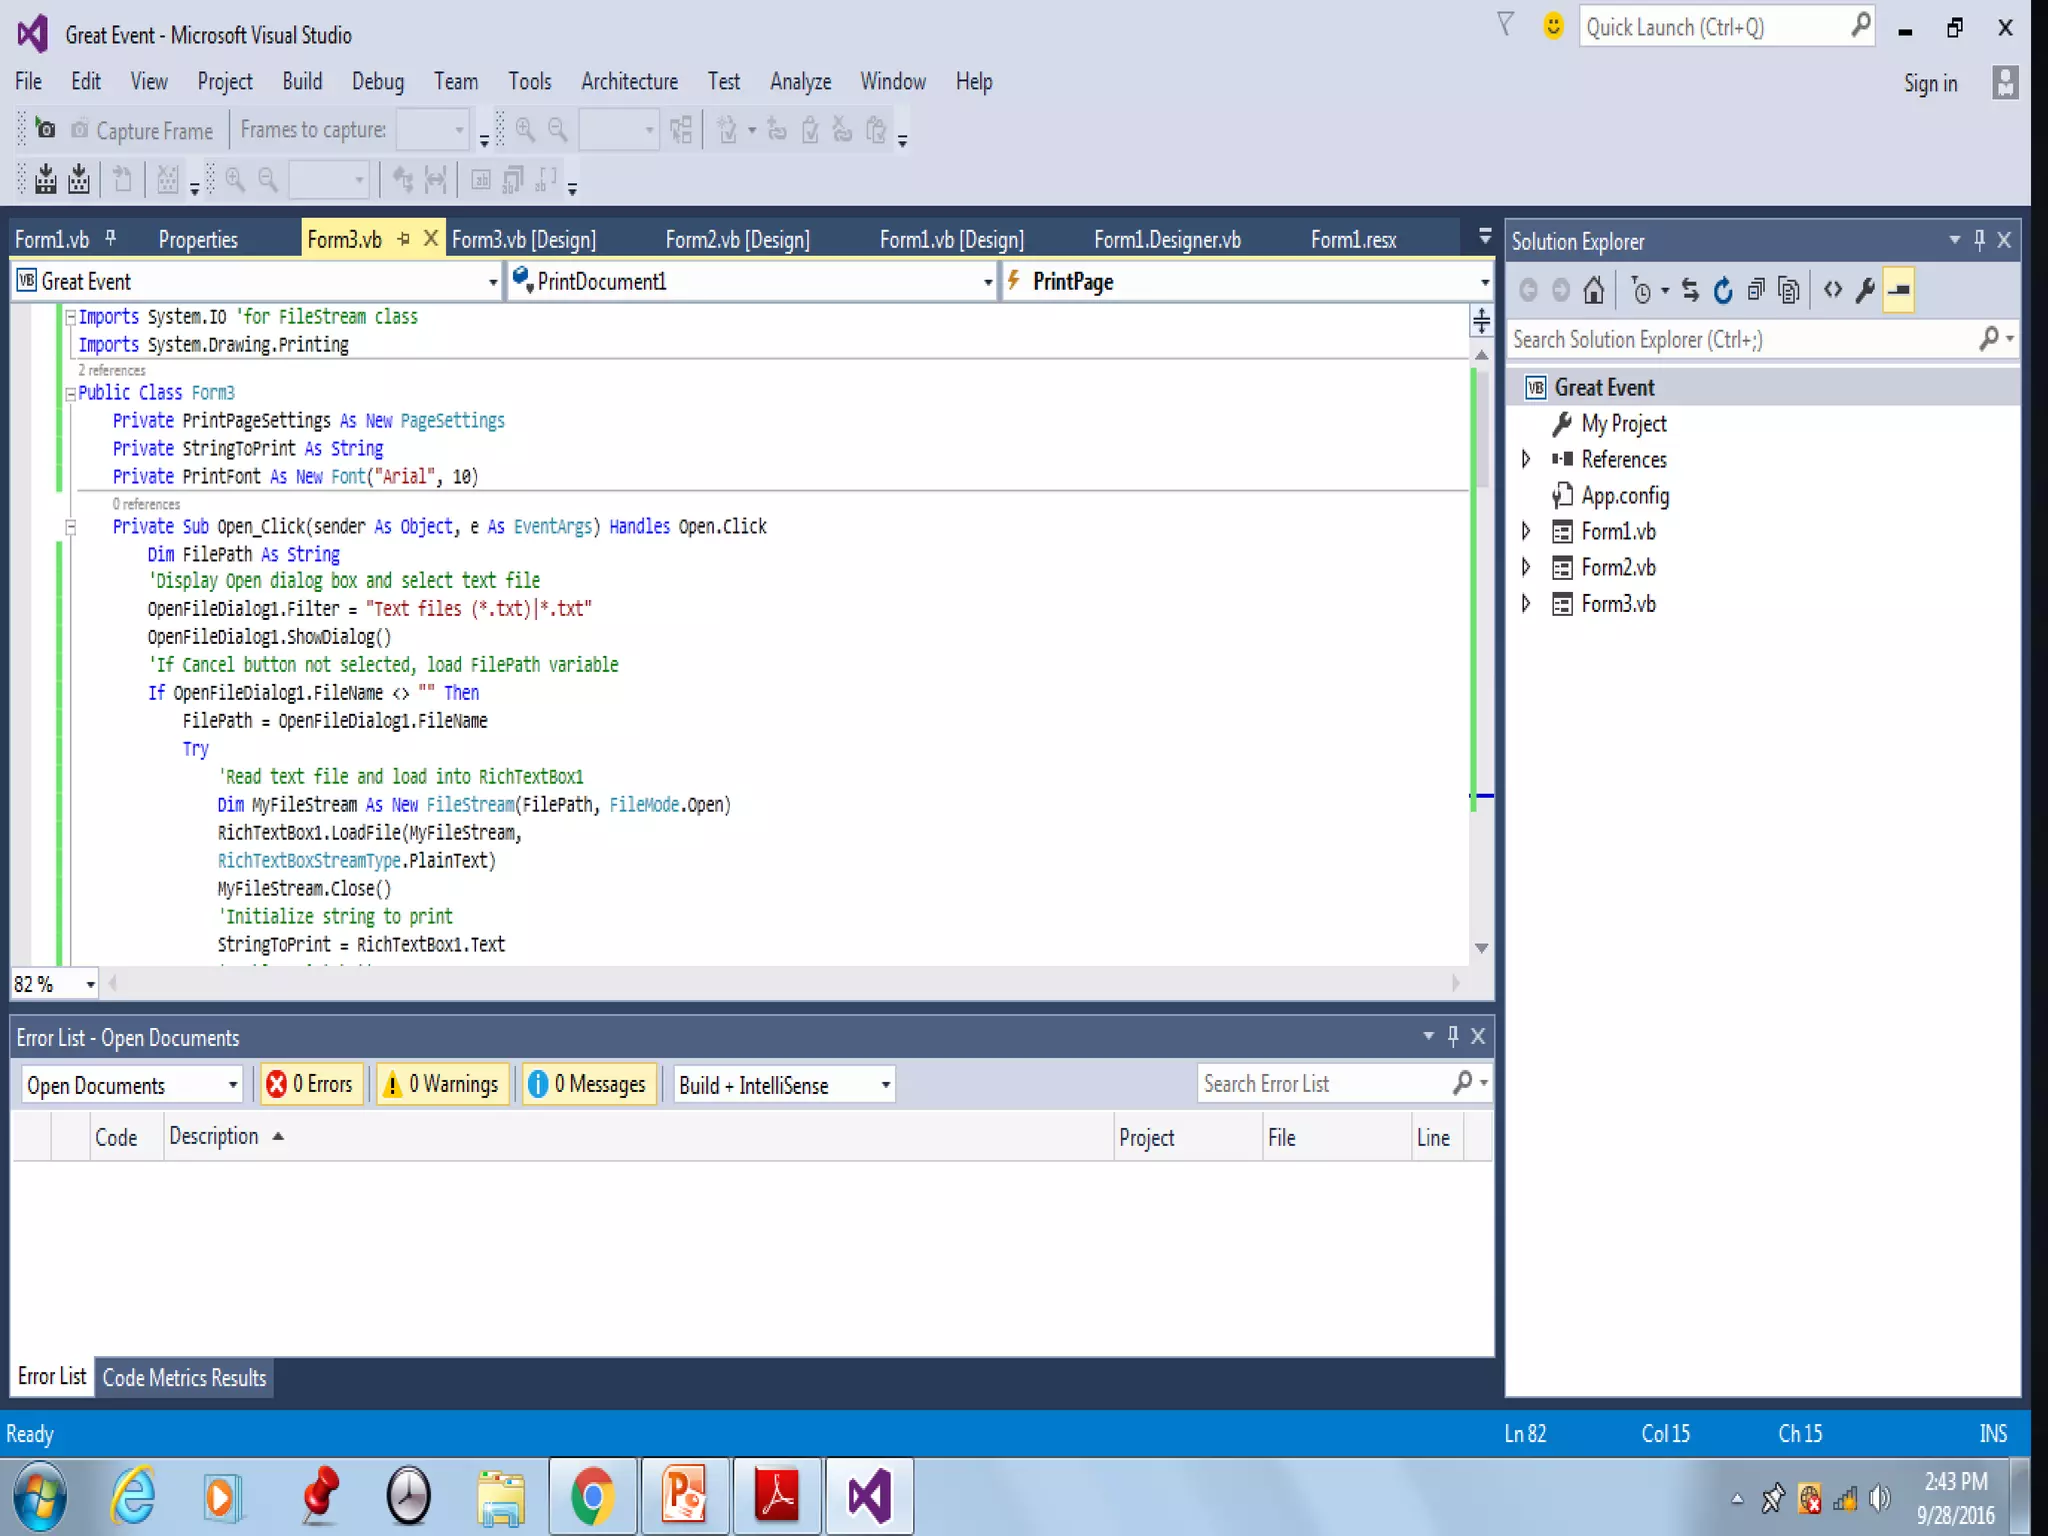Open the Architecture menu
The image size is (2048, 1536).
pyautogui.click(x=629, y=82)
